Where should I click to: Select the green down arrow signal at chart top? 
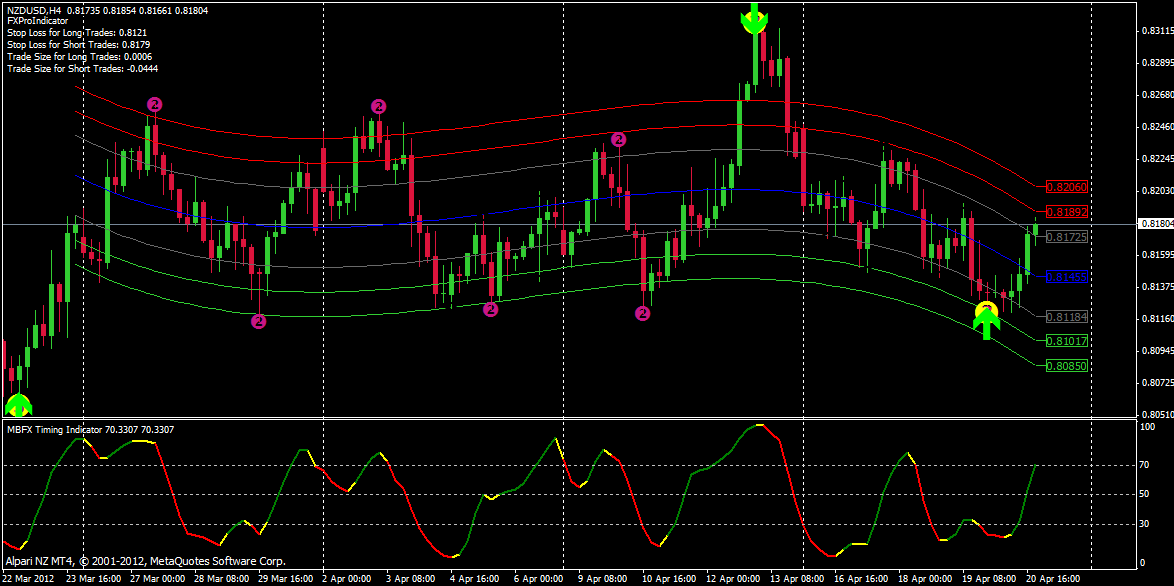(754, 18)
